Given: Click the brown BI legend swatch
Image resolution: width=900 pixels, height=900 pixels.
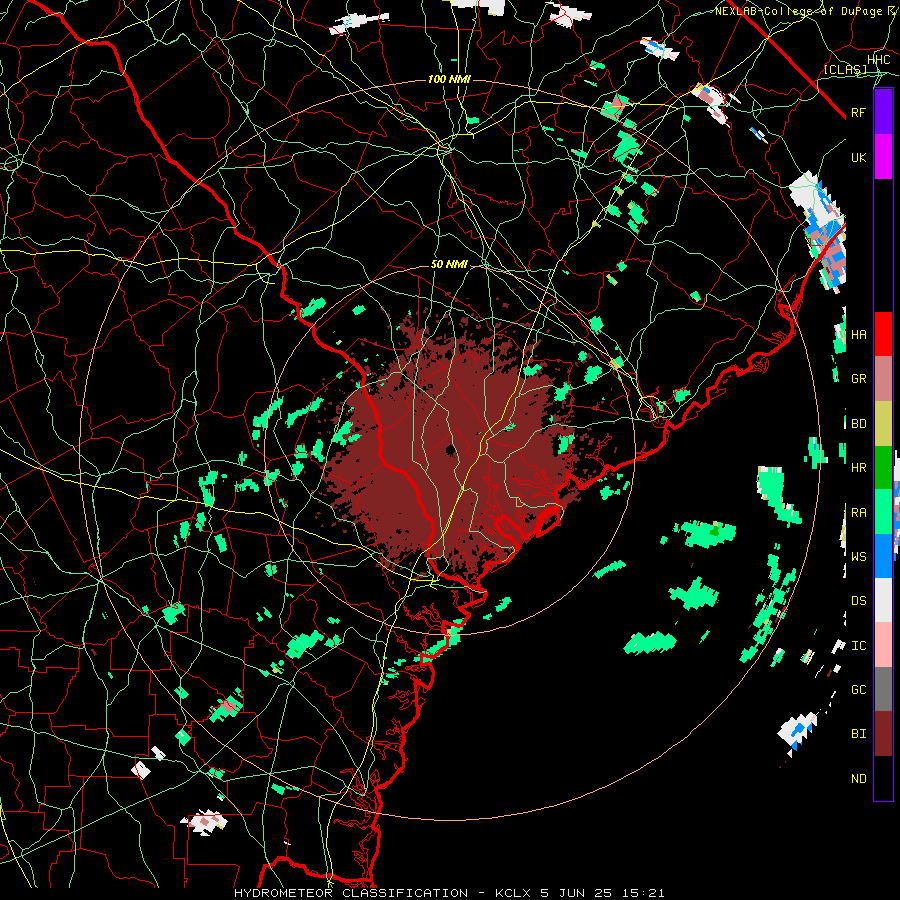Looking at the screenshot, I should click(883, 734).
